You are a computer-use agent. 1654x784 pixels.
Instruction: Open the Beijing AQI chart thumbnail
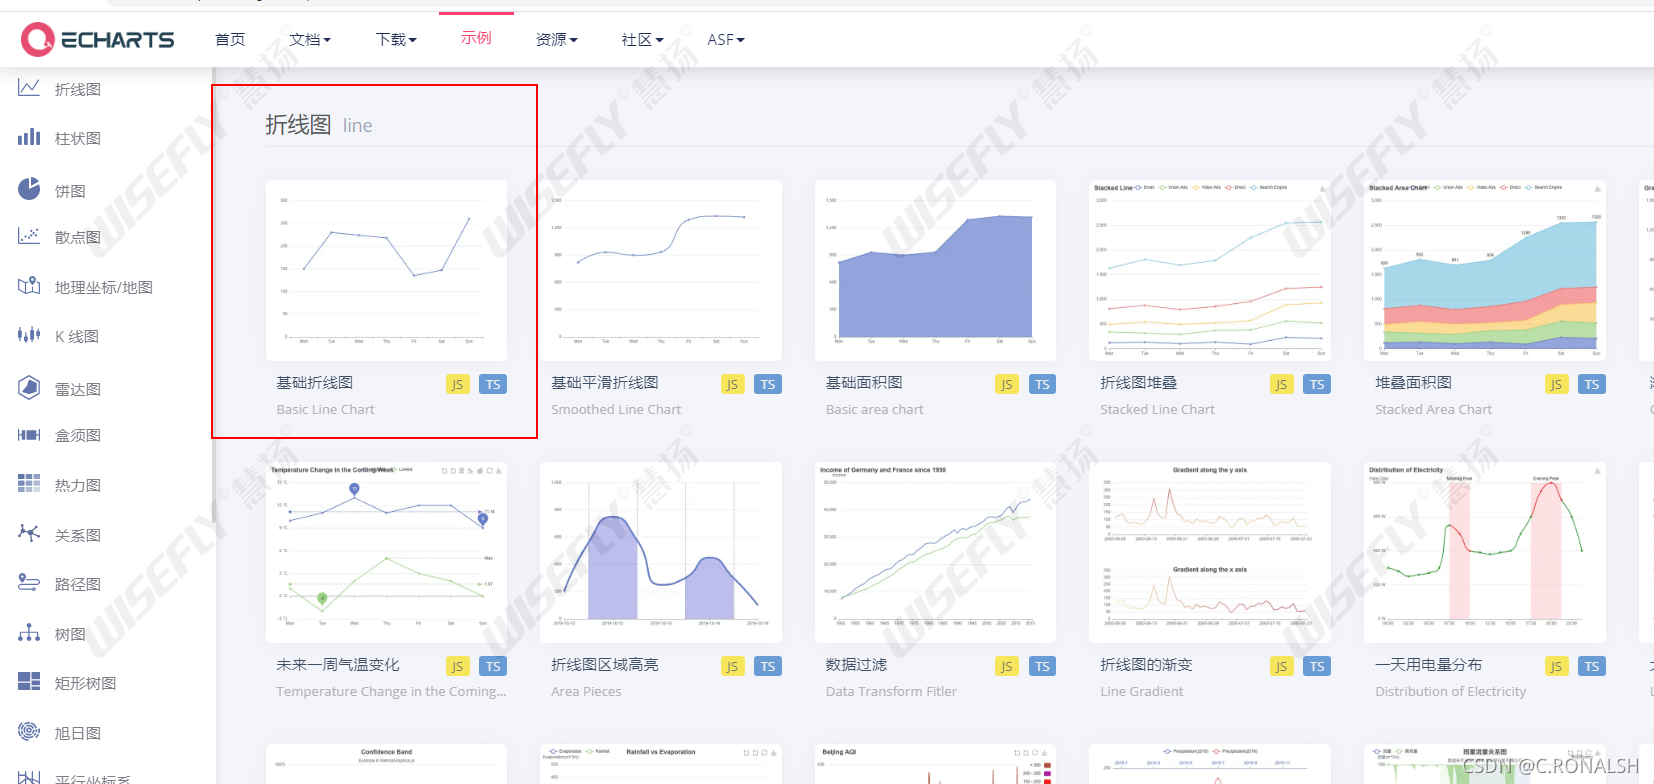pyautogui.click(x=935, y=764)
